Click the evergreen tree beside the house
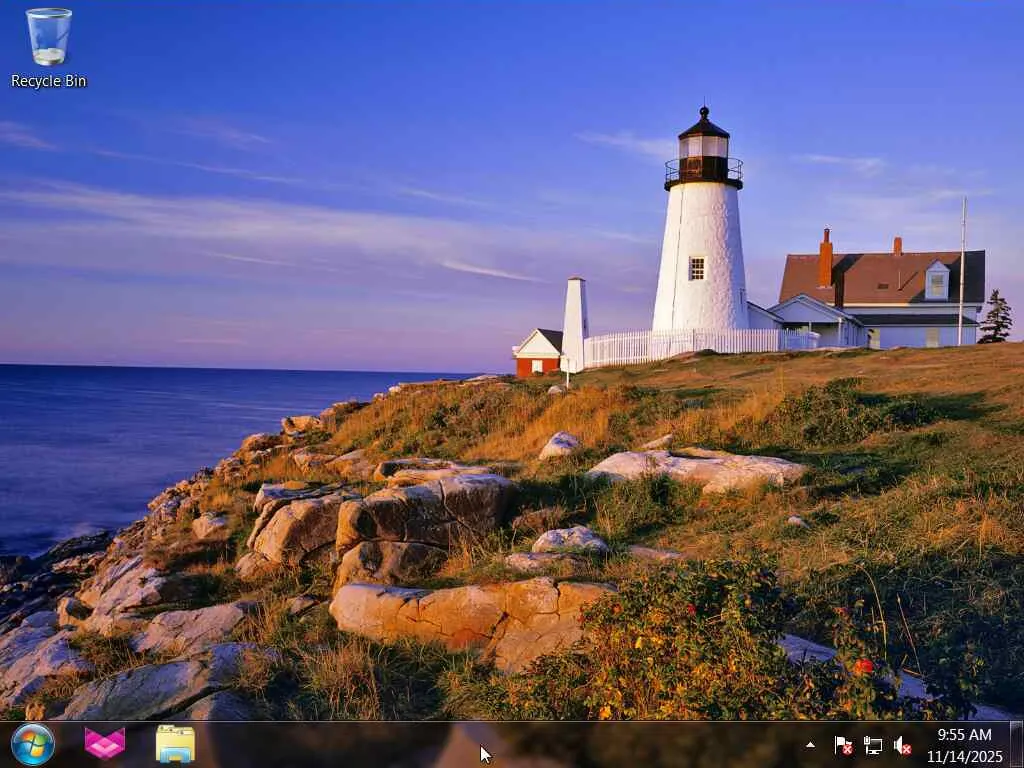 pos(995,317)
